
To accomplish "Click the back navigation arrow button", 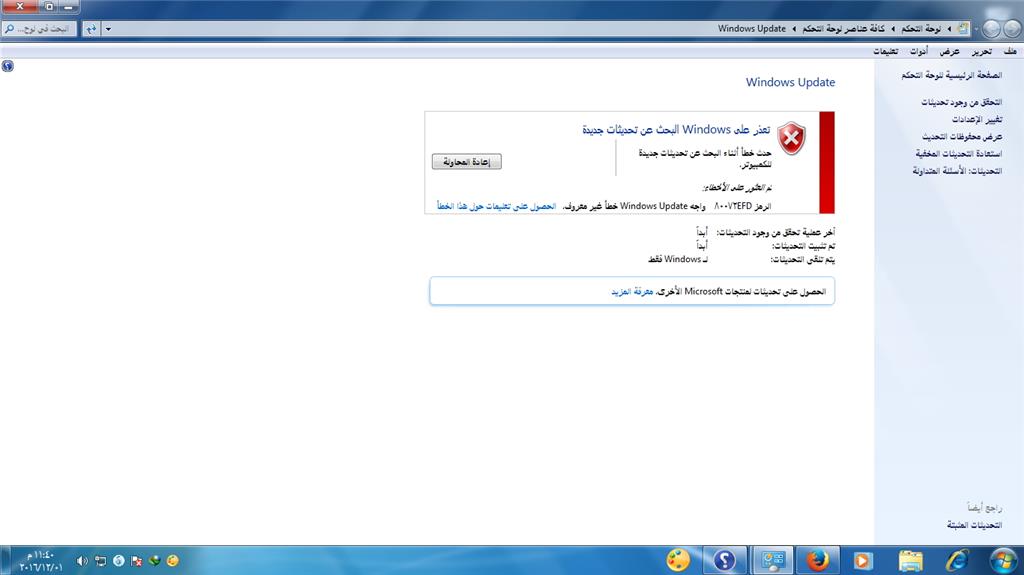I will [x=1012, y=29].
